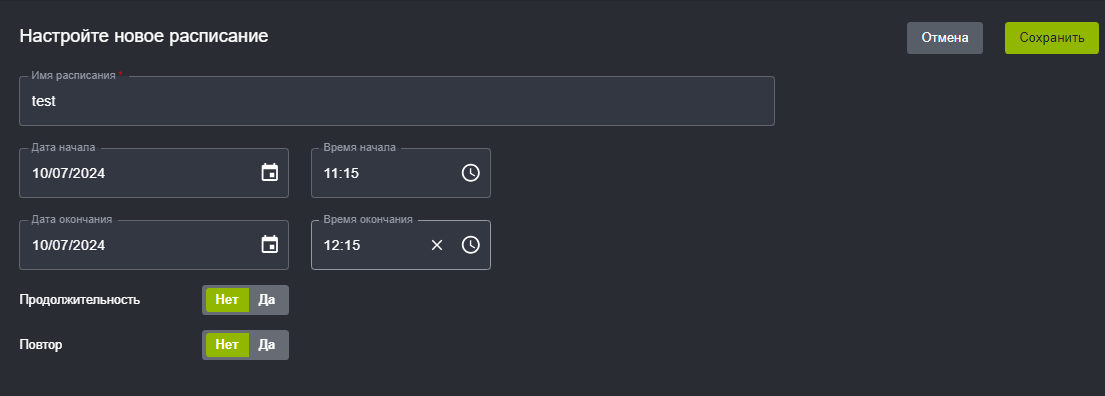Click the Дата окончания field label
1105x396 pixels.
click(72, 219)
